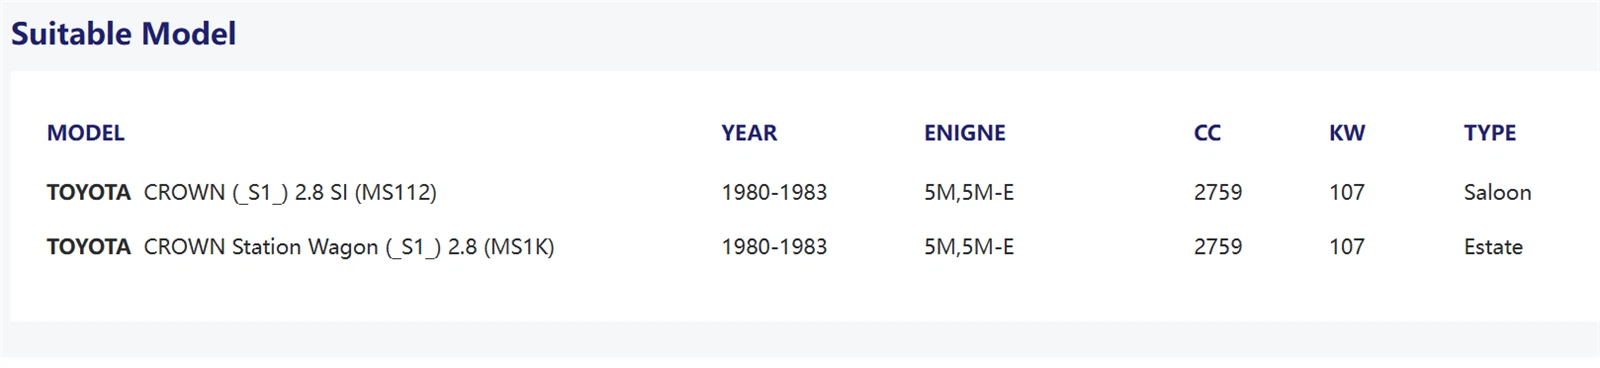Click the Estate type cell
Screen dimensions: 1600x368
pyautogui.click(x=1493, y=247)
